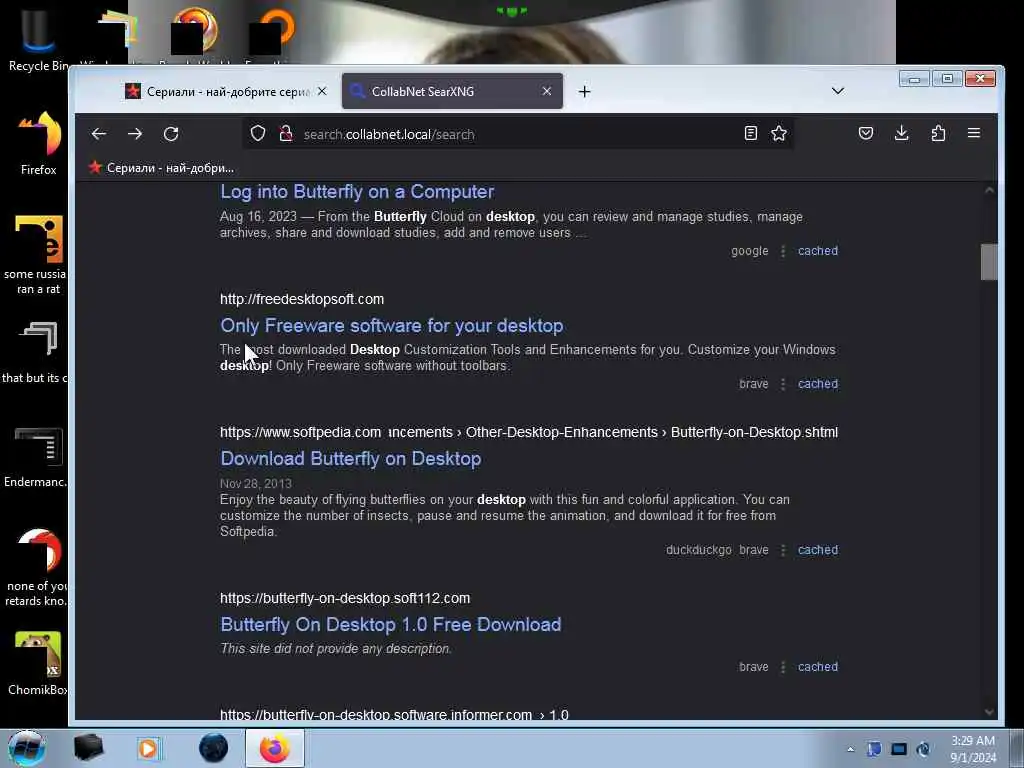This screenshot has width=1024, height=768.
Task: Select the ChomikBox desktop icon
Action: point(37,663)
